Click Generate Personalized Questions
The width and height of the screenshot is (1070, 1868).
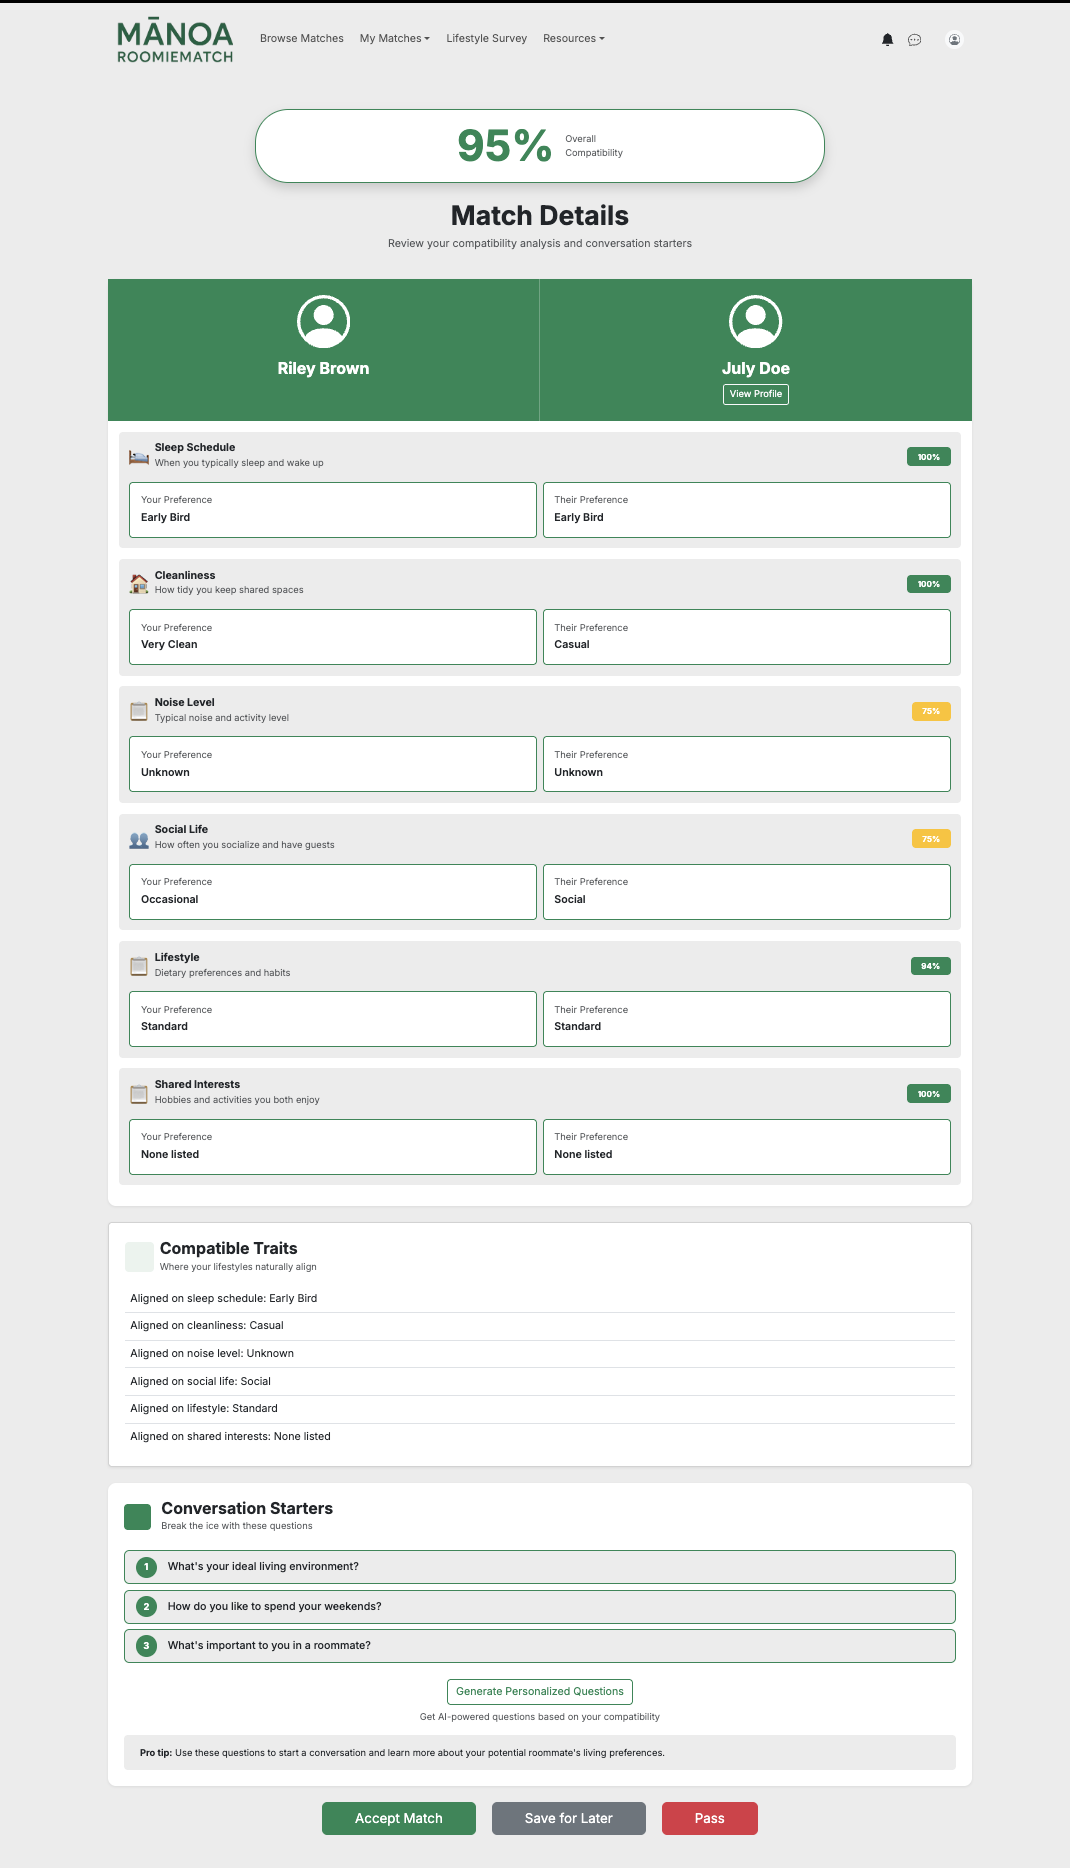point(539,1691)
